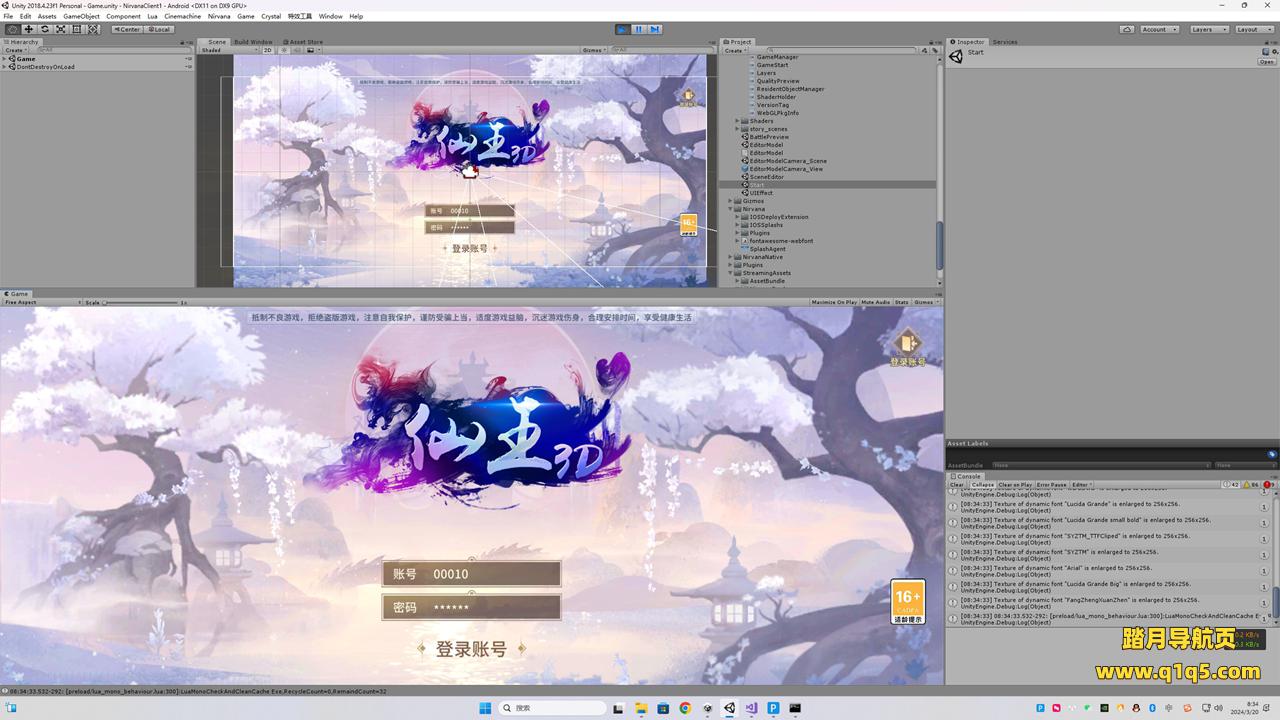
Task: Open the Layout dropdown
Action: pos(1252,29)
